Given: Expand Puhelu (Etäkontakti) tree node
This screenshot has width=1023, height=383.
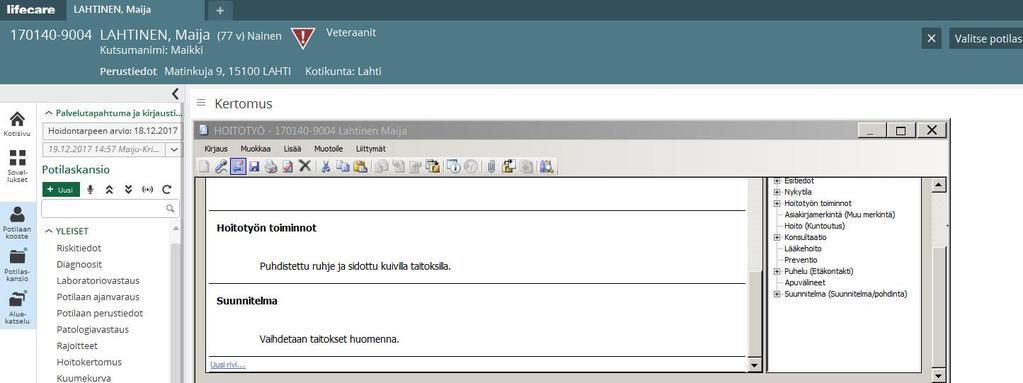Looking at the screenshot, I should [x=777, y=271].
